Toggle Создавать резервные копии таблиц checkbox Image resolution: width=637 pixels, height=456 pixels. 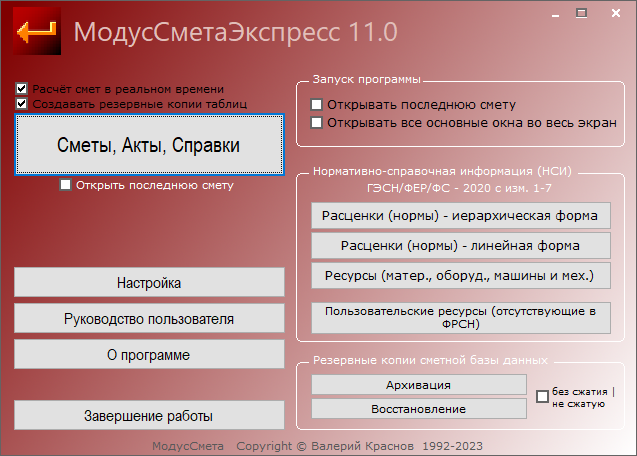click(x=22, y=104)
